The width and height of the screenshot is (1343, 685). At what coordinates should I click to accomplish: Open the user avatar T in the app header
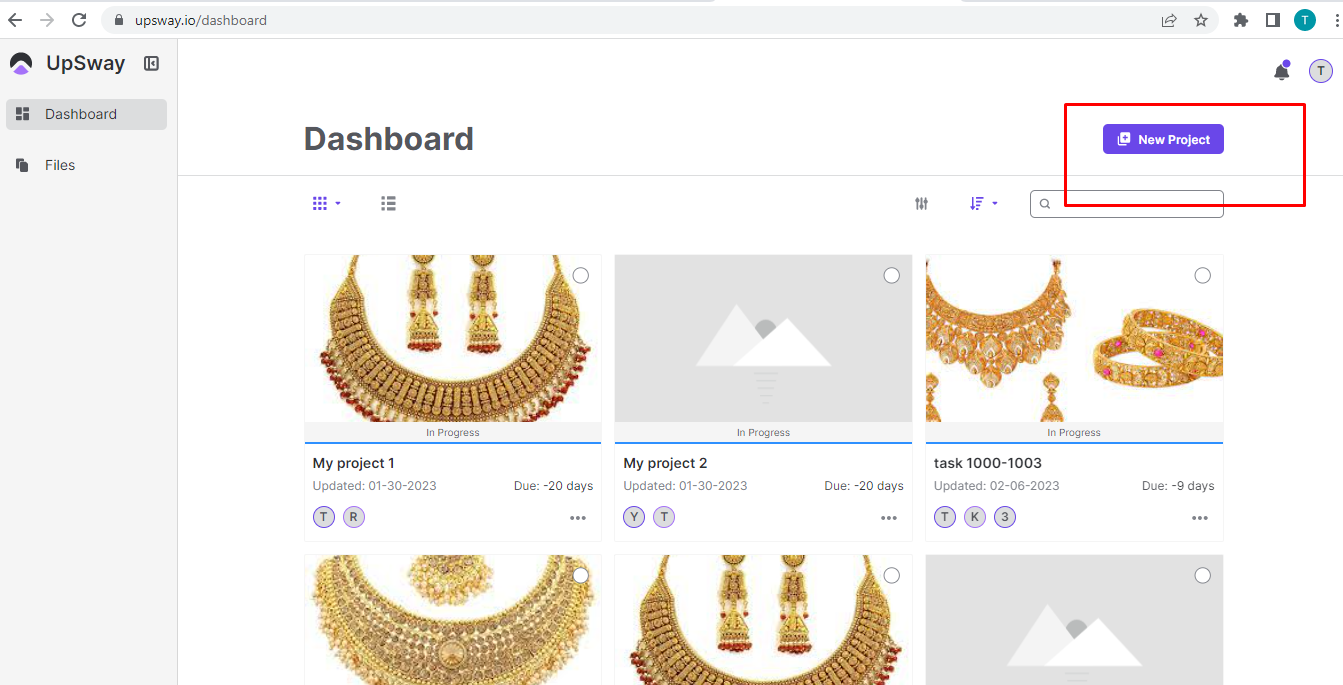pos(1320,71)
